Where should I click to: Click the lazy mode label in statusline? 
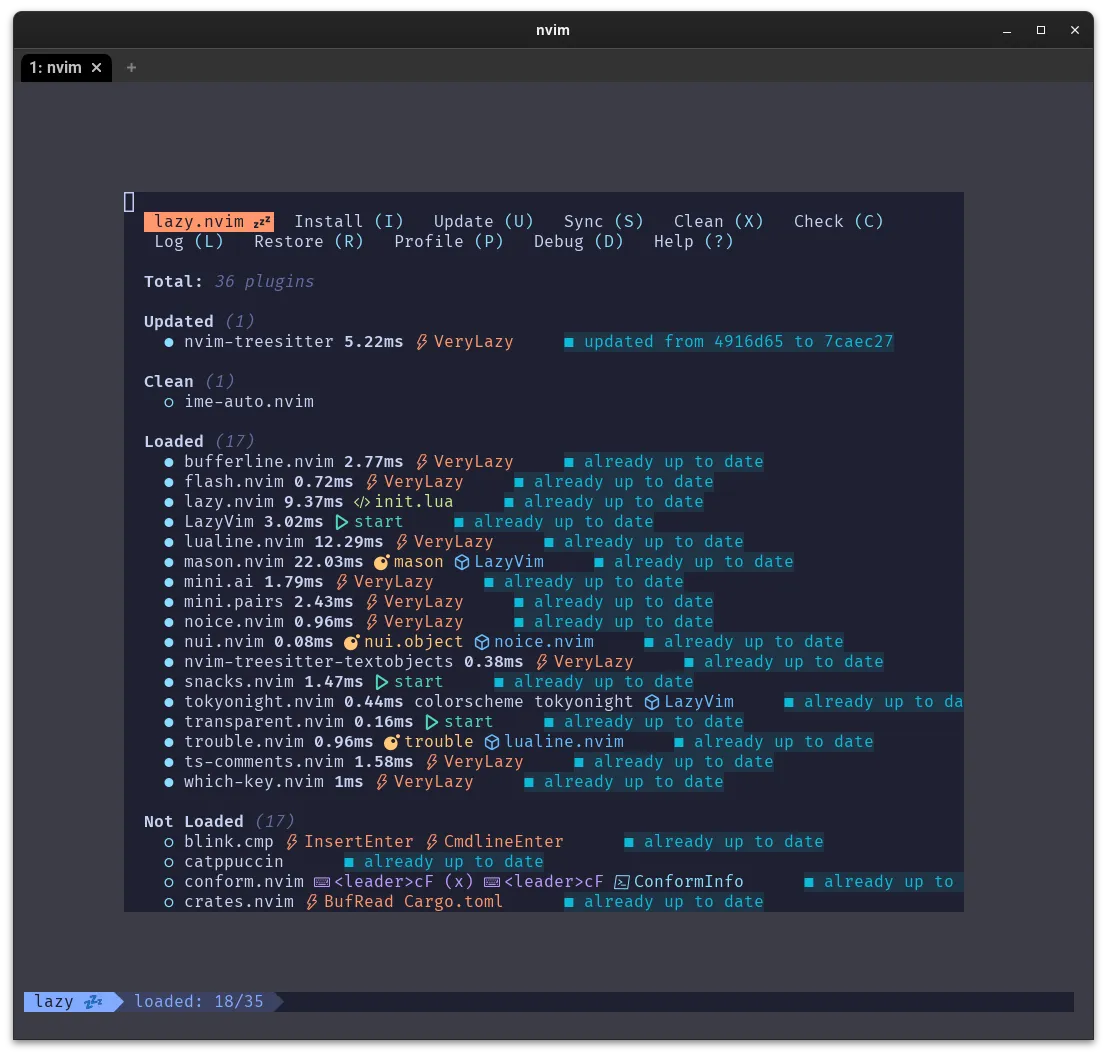[x=54, y=1002]
